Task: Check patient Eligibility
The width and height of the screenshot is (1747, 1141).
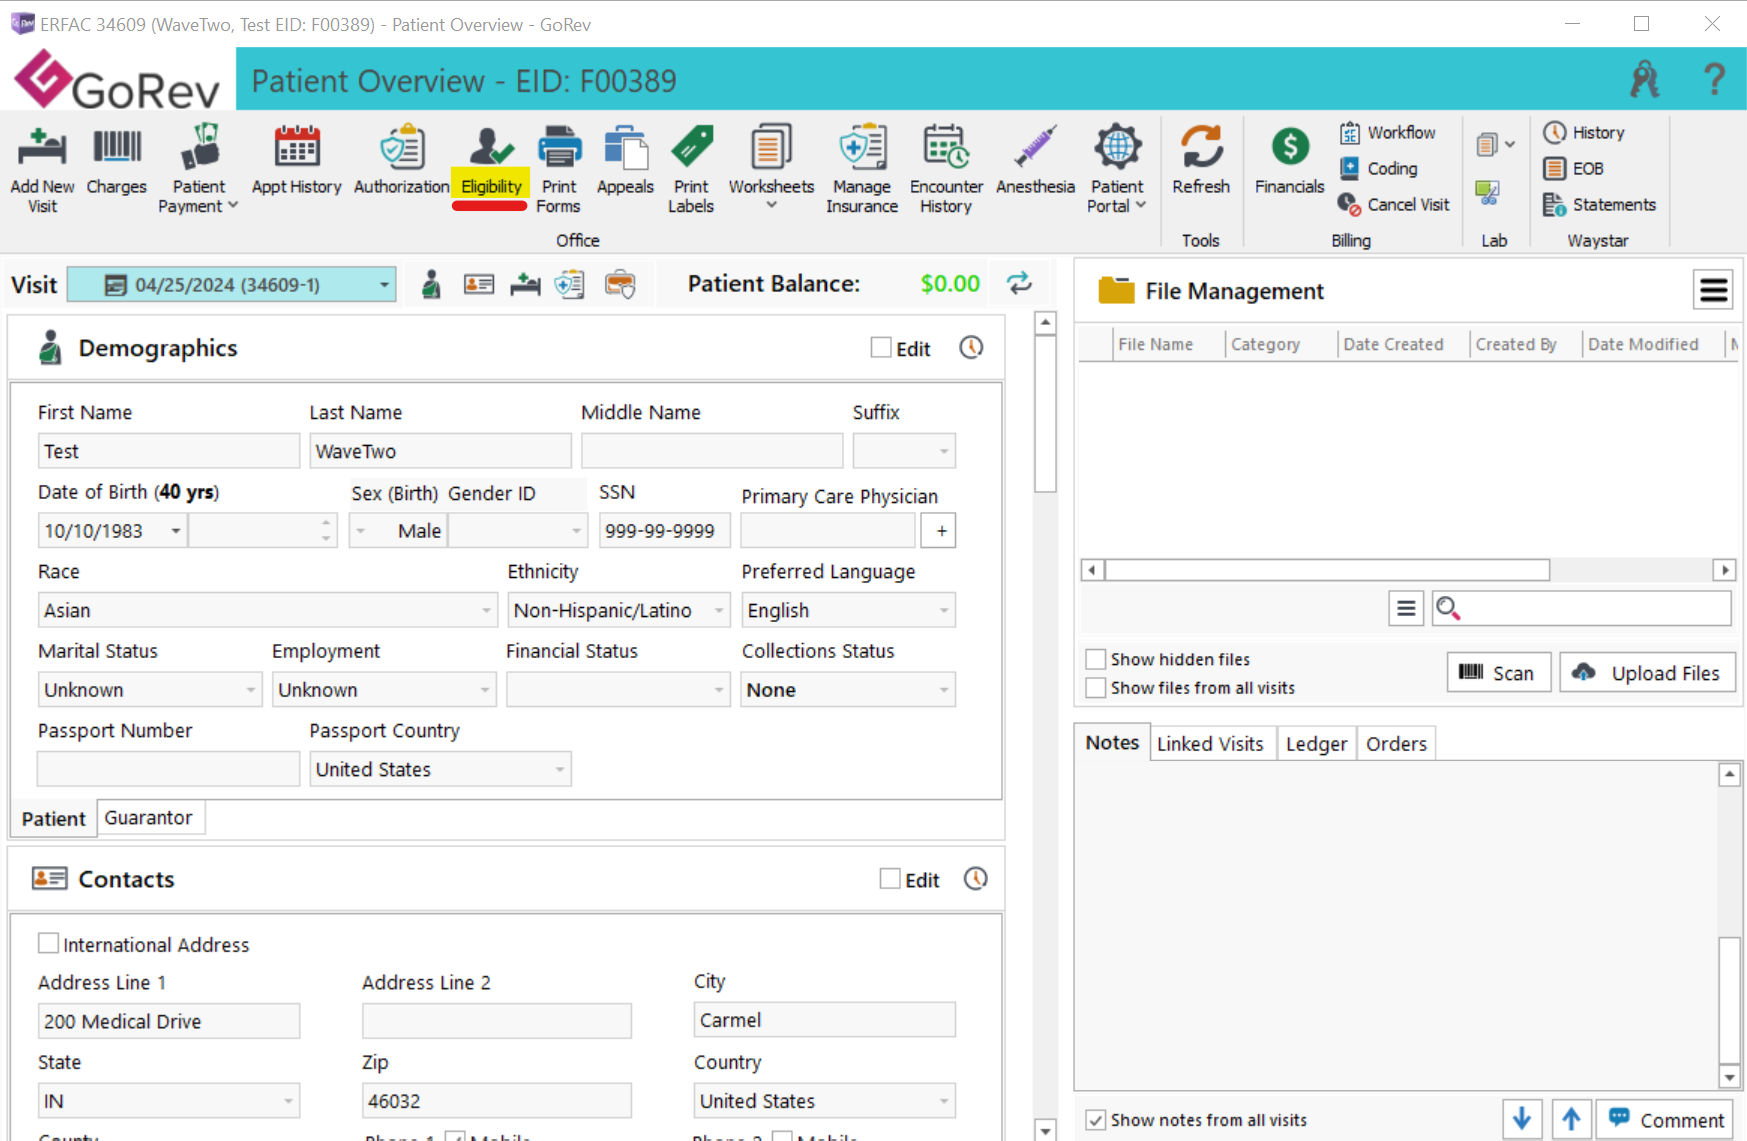Action: 490,160
